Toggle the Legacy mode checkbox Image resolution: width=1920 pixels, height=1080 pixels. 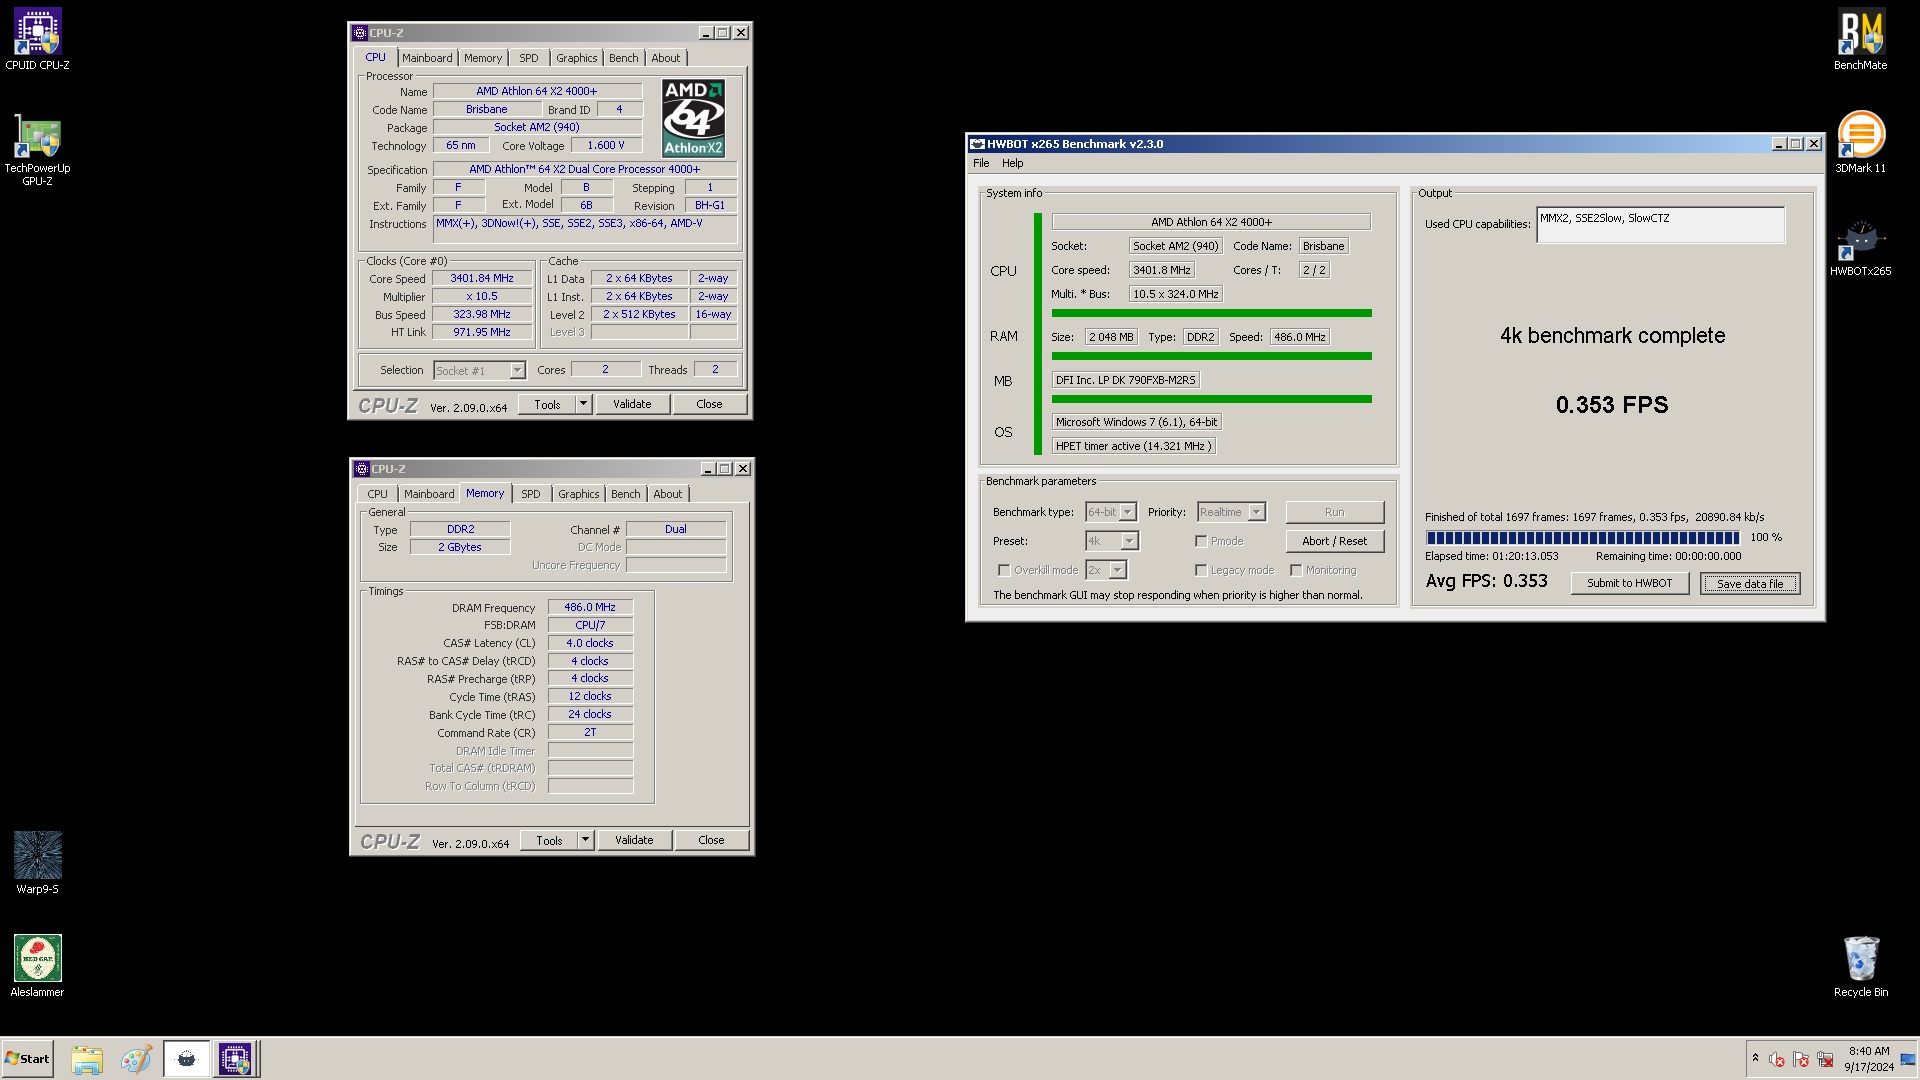1201,570
